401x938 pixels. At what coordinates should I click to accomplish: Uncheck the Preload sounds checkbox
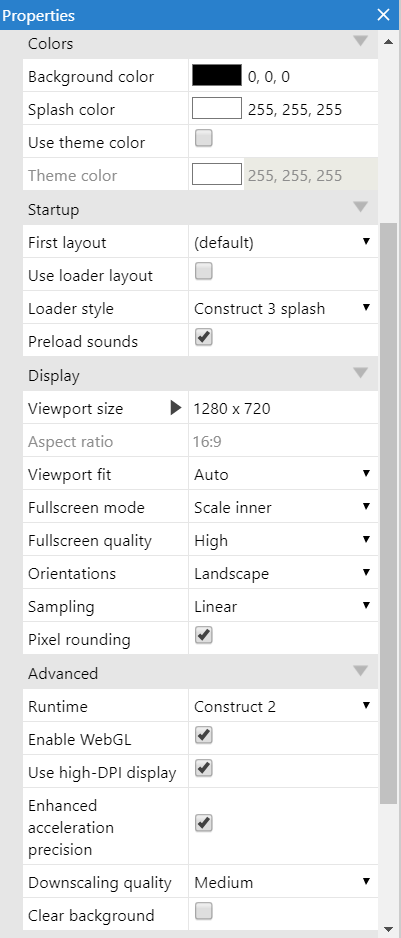(204, 338)
